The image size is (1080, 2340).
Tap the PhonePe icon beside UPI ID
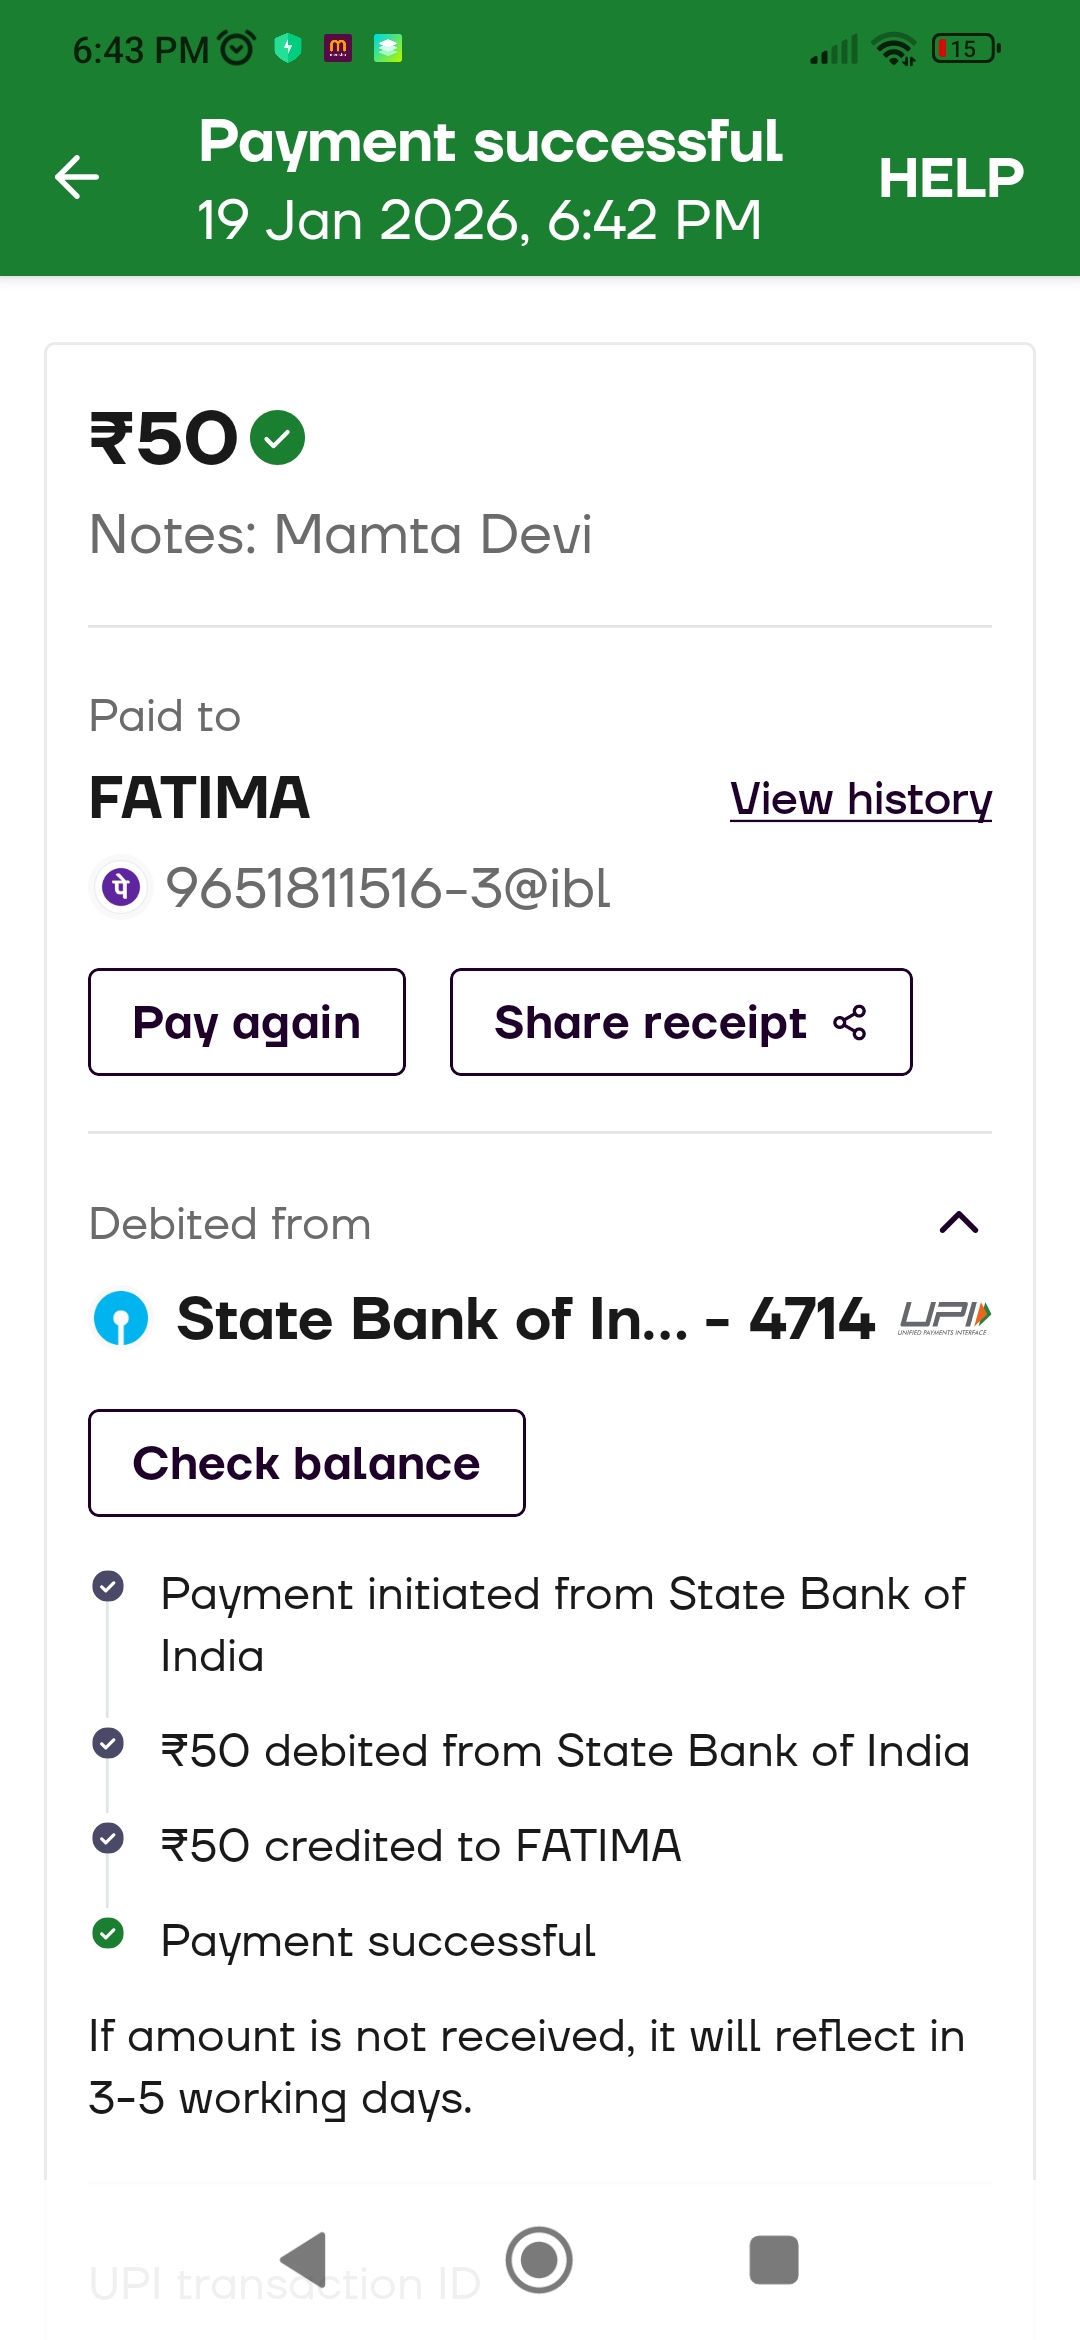click(x=121, y=887)
